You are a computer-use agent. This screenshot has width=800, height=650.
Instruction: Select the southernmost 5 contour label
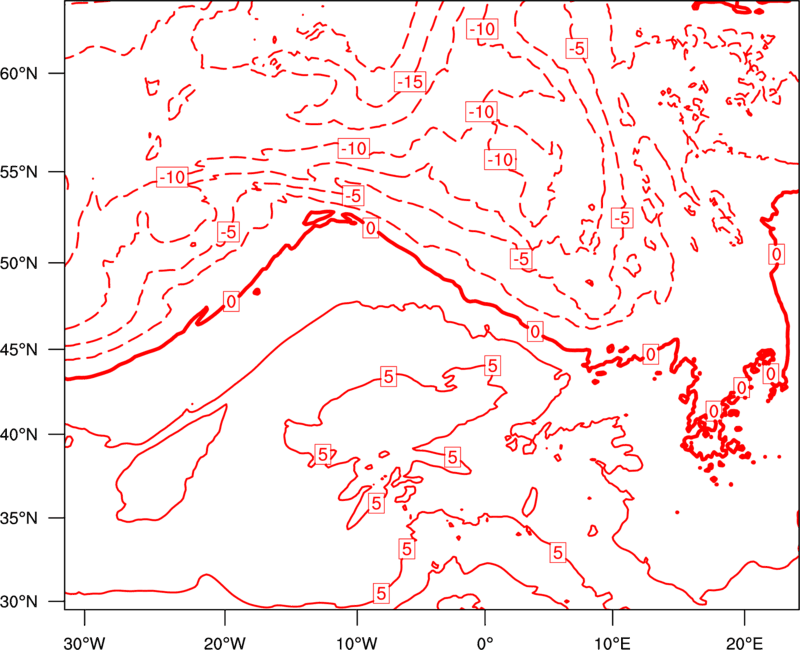[x=381, y=593]
